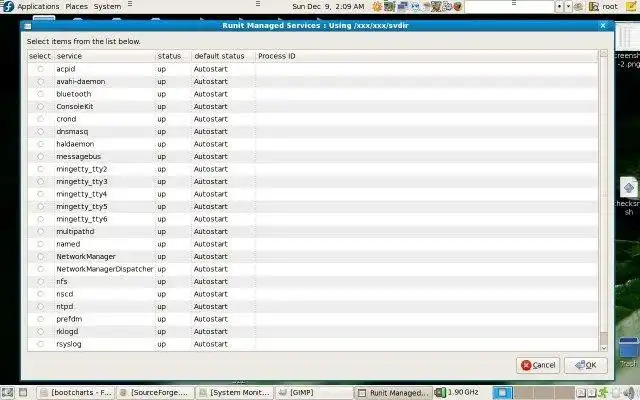Click the CPU frequency 1.90 GHz monitor

[x=457, y=393]
